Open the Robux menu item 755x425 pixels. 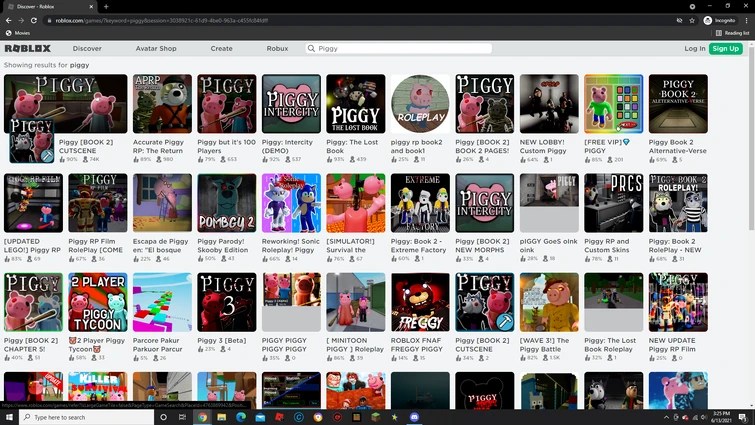click(277, 48)
